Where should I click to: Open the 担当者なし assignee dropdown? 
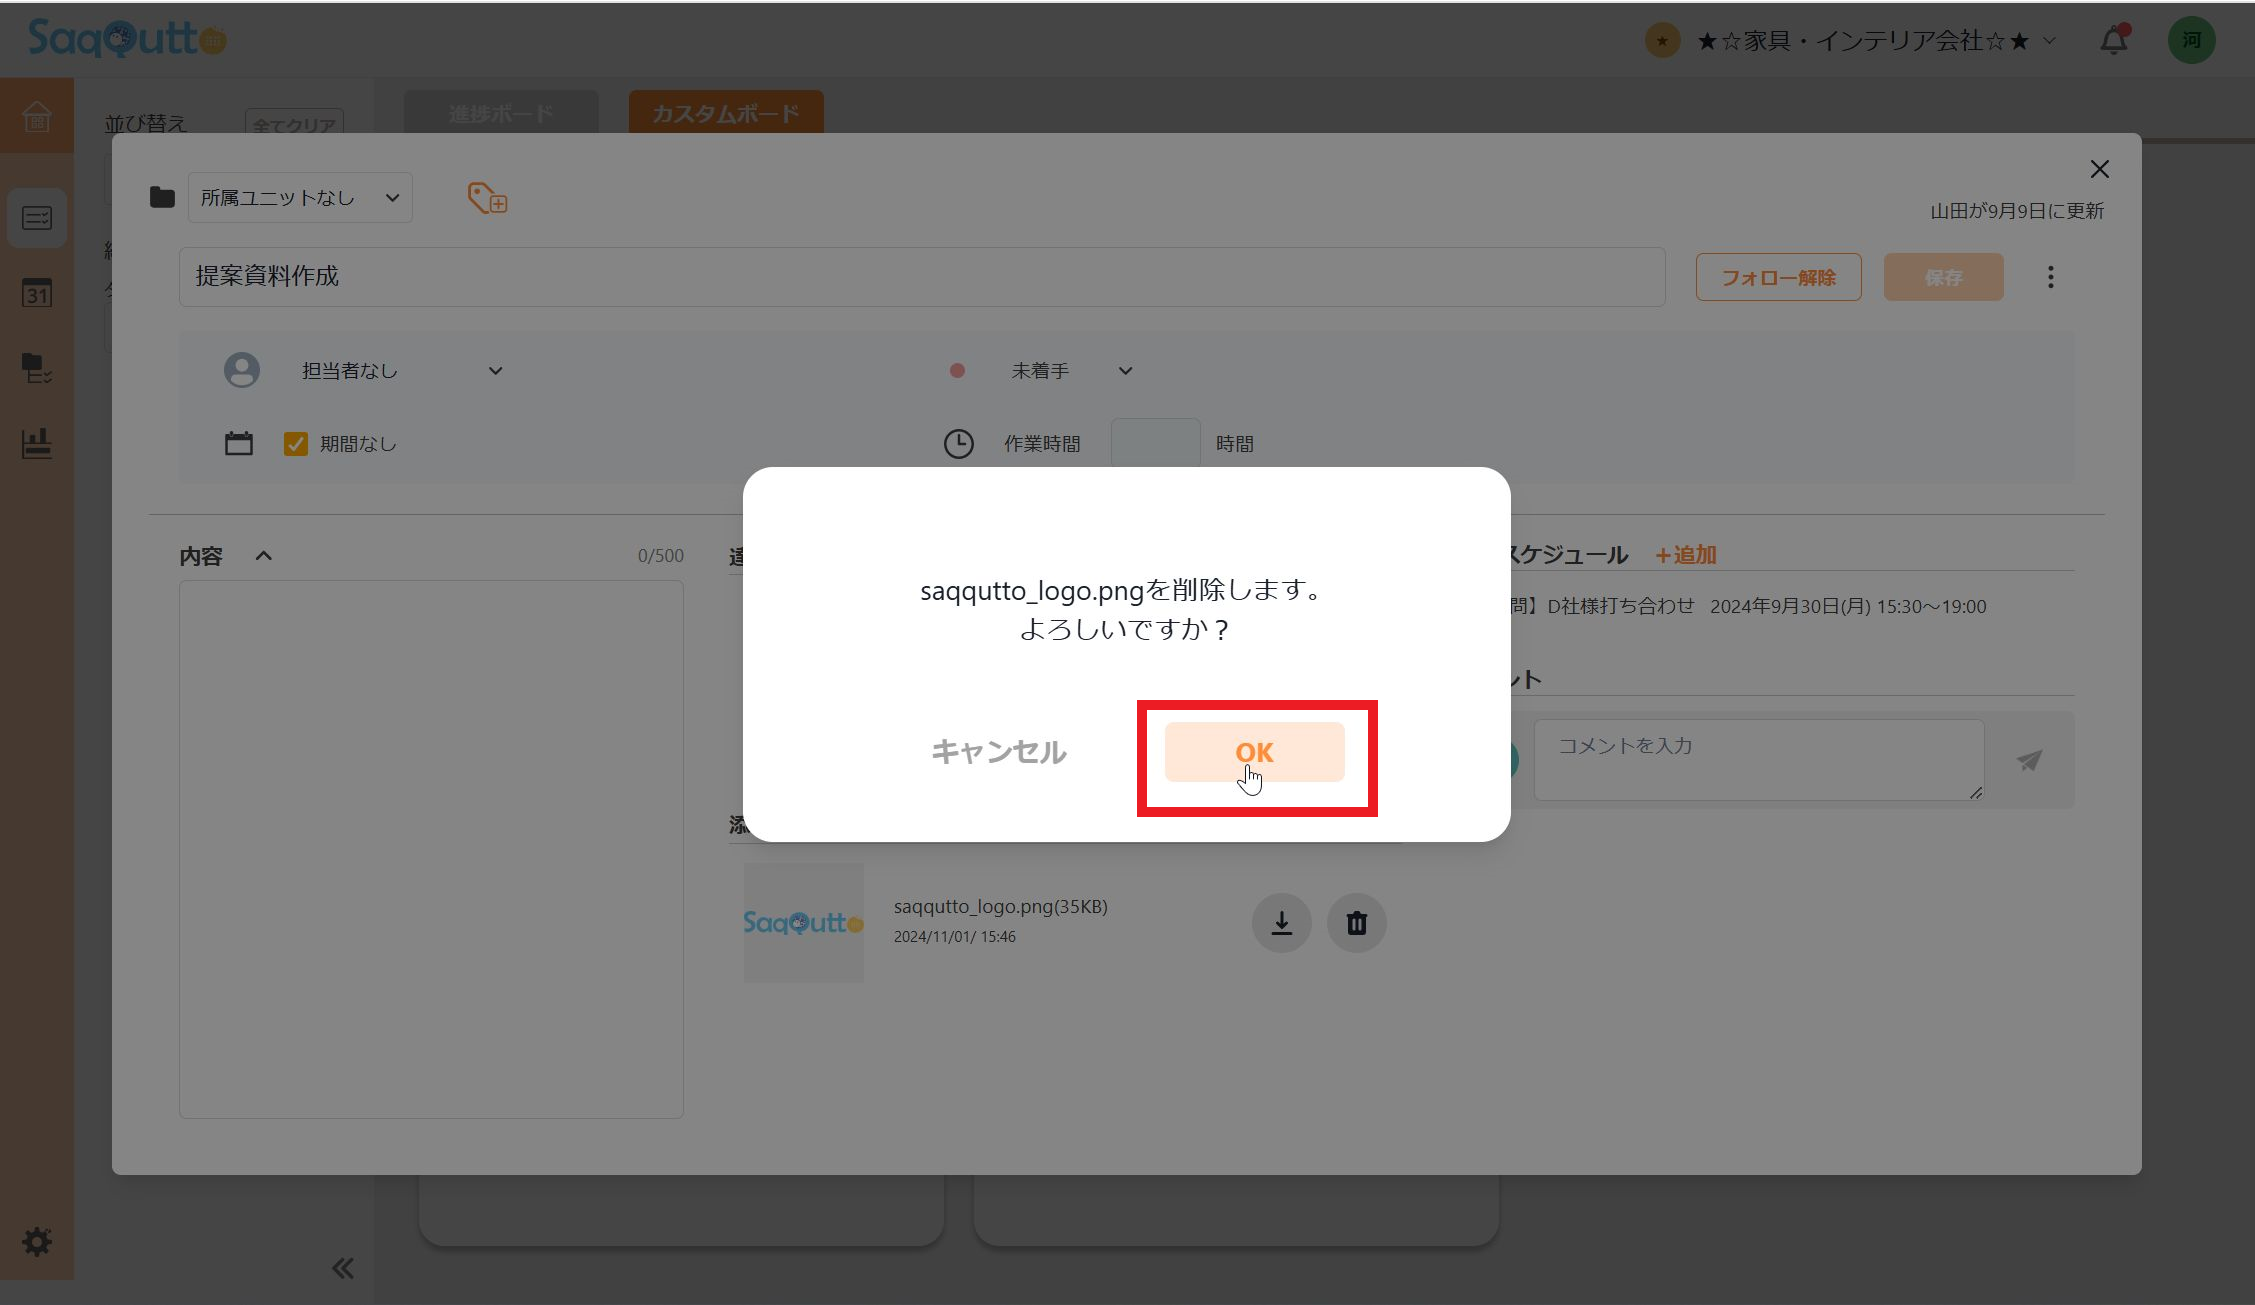pyautogui.click(x=400, y=371)
